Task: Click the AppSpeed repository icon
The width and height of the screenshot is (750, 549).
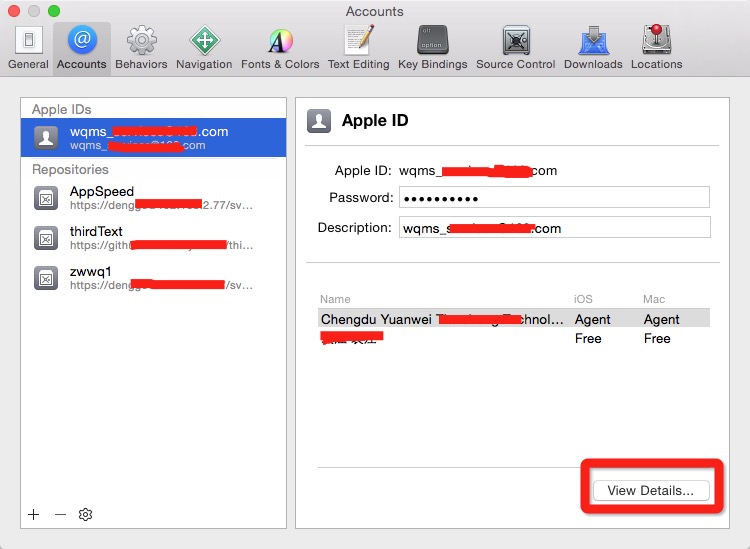Action: click(46, 198)
